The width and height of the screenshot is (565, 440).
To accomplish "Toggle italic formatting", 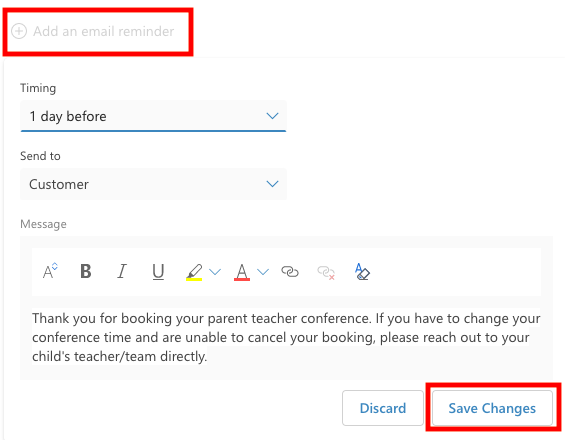I will (x=122, y=271).
